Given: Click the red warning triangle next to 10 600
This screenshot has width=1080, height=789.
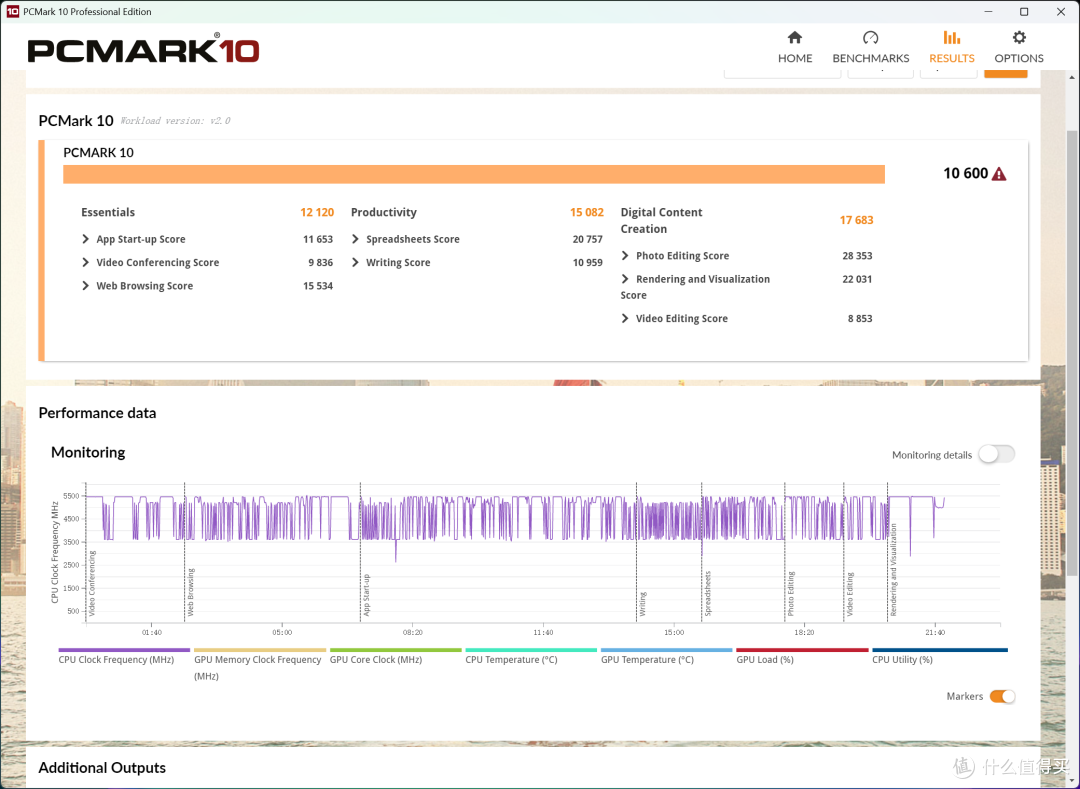Looking at the screenshot, I should click(999, 174).
